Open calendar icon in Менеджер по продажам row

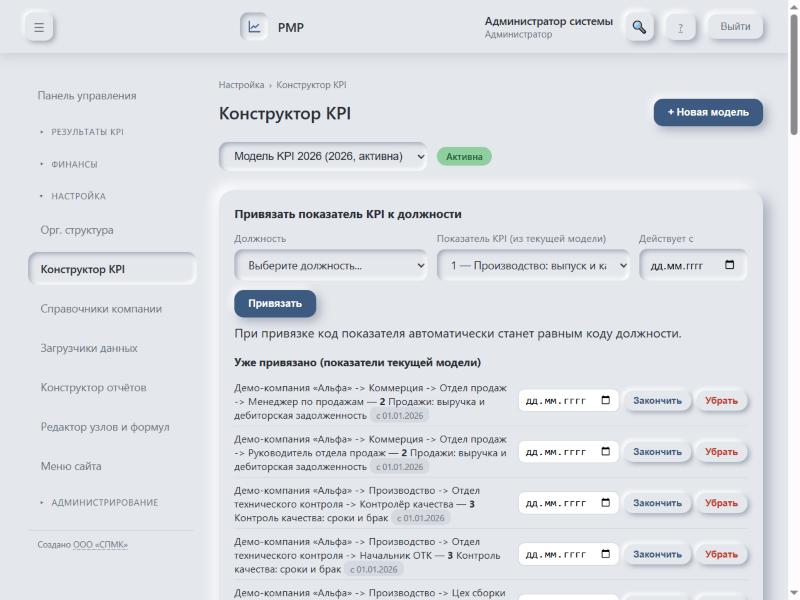coord(606,400)
